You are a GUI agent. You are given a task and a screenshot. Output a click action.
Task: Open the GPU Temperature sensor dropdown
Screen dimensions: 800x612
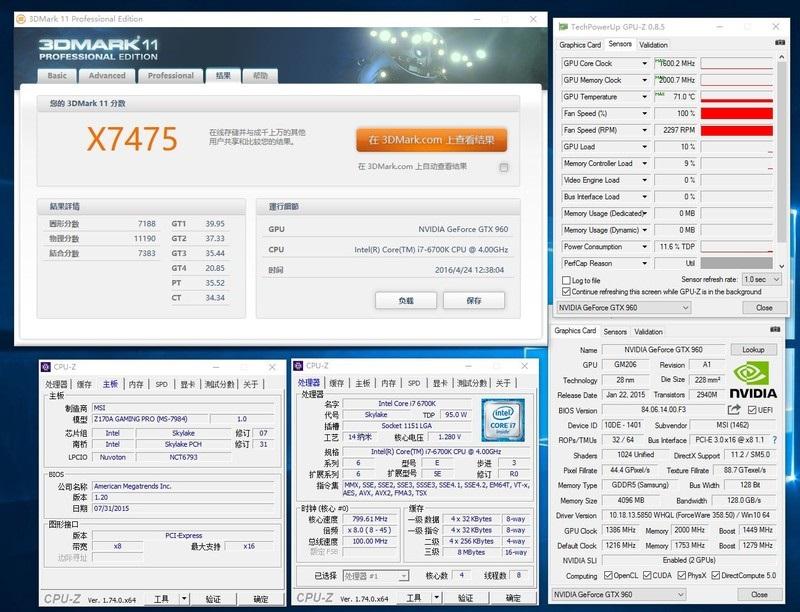coord(644,96)
